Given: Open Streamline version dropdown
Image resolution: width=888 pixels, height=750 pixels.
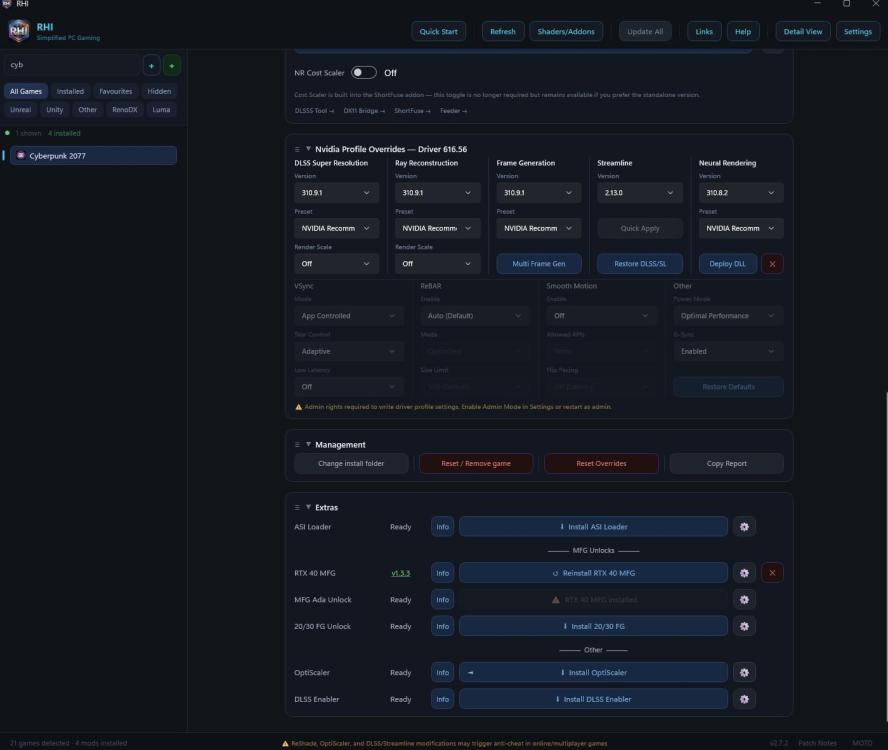Looking at the screenshot, I should (639, 193).
